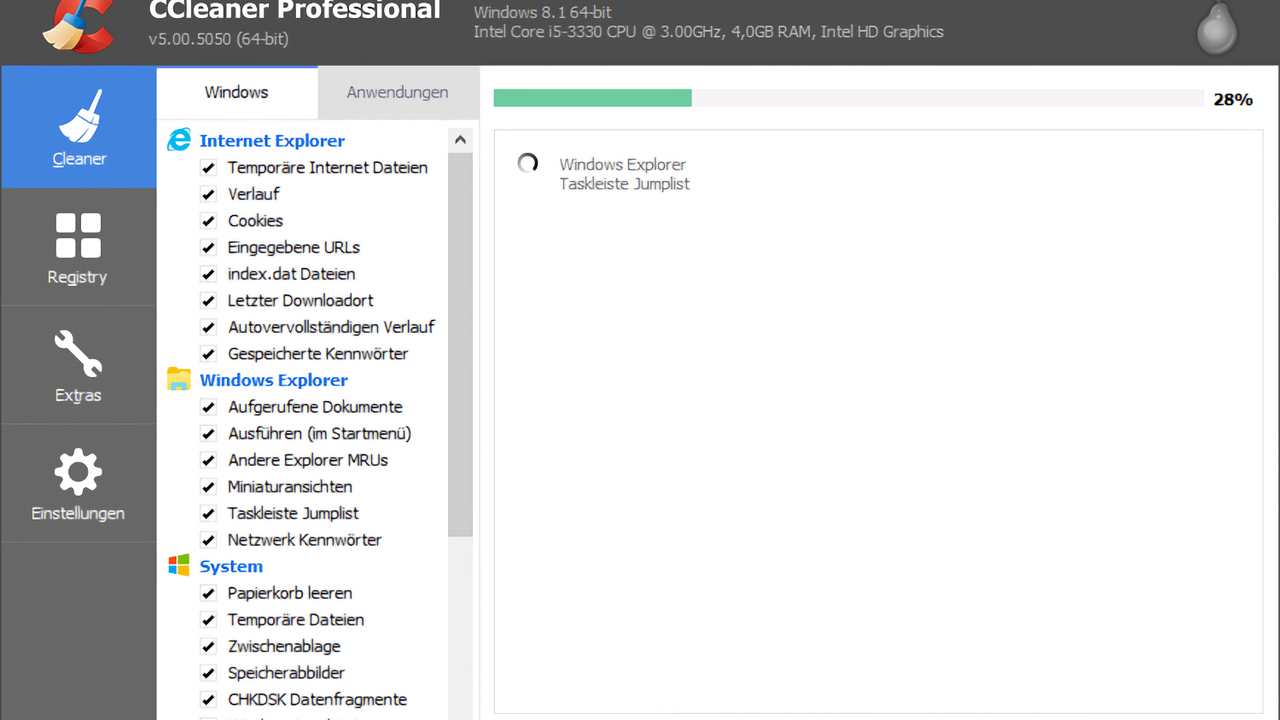Click the green cleaning progress bar
This screenshot has width=1280, height=720.
coord(592,98)
